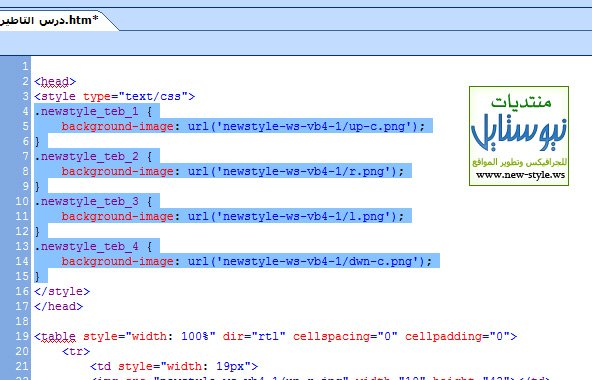Click the new-style forum logo image
Image resolution: width=592 pixels, height=380 pixels.
point(519,136)
